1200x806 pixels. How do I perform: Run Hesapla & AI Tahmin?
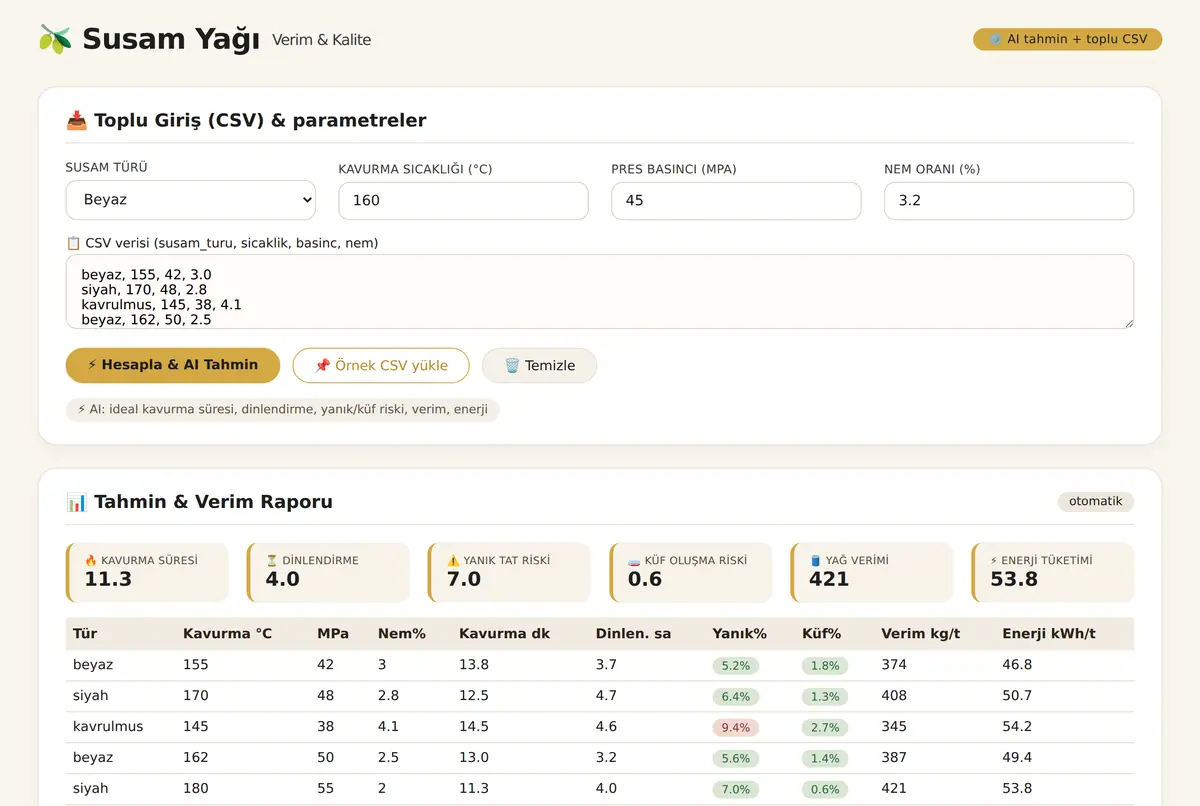point(173,365)
